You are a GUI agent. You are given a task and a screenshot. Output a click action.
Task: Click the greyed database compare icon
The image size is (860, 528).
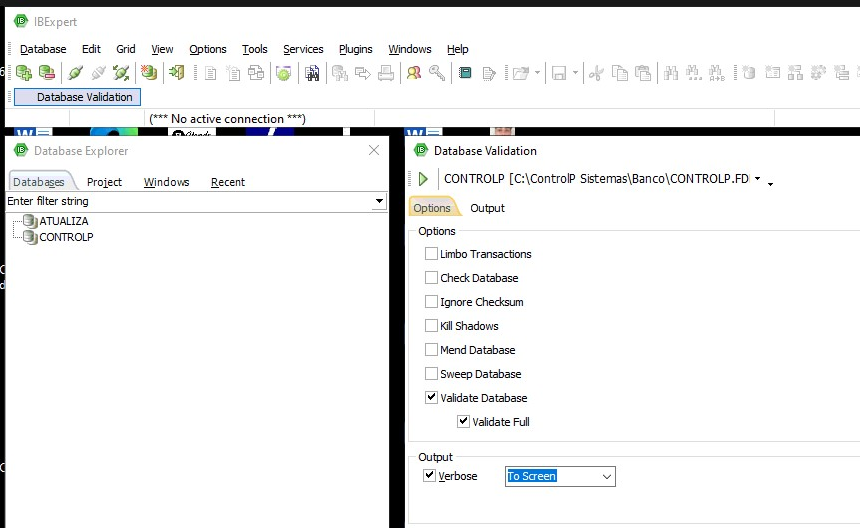coord(340,73)
